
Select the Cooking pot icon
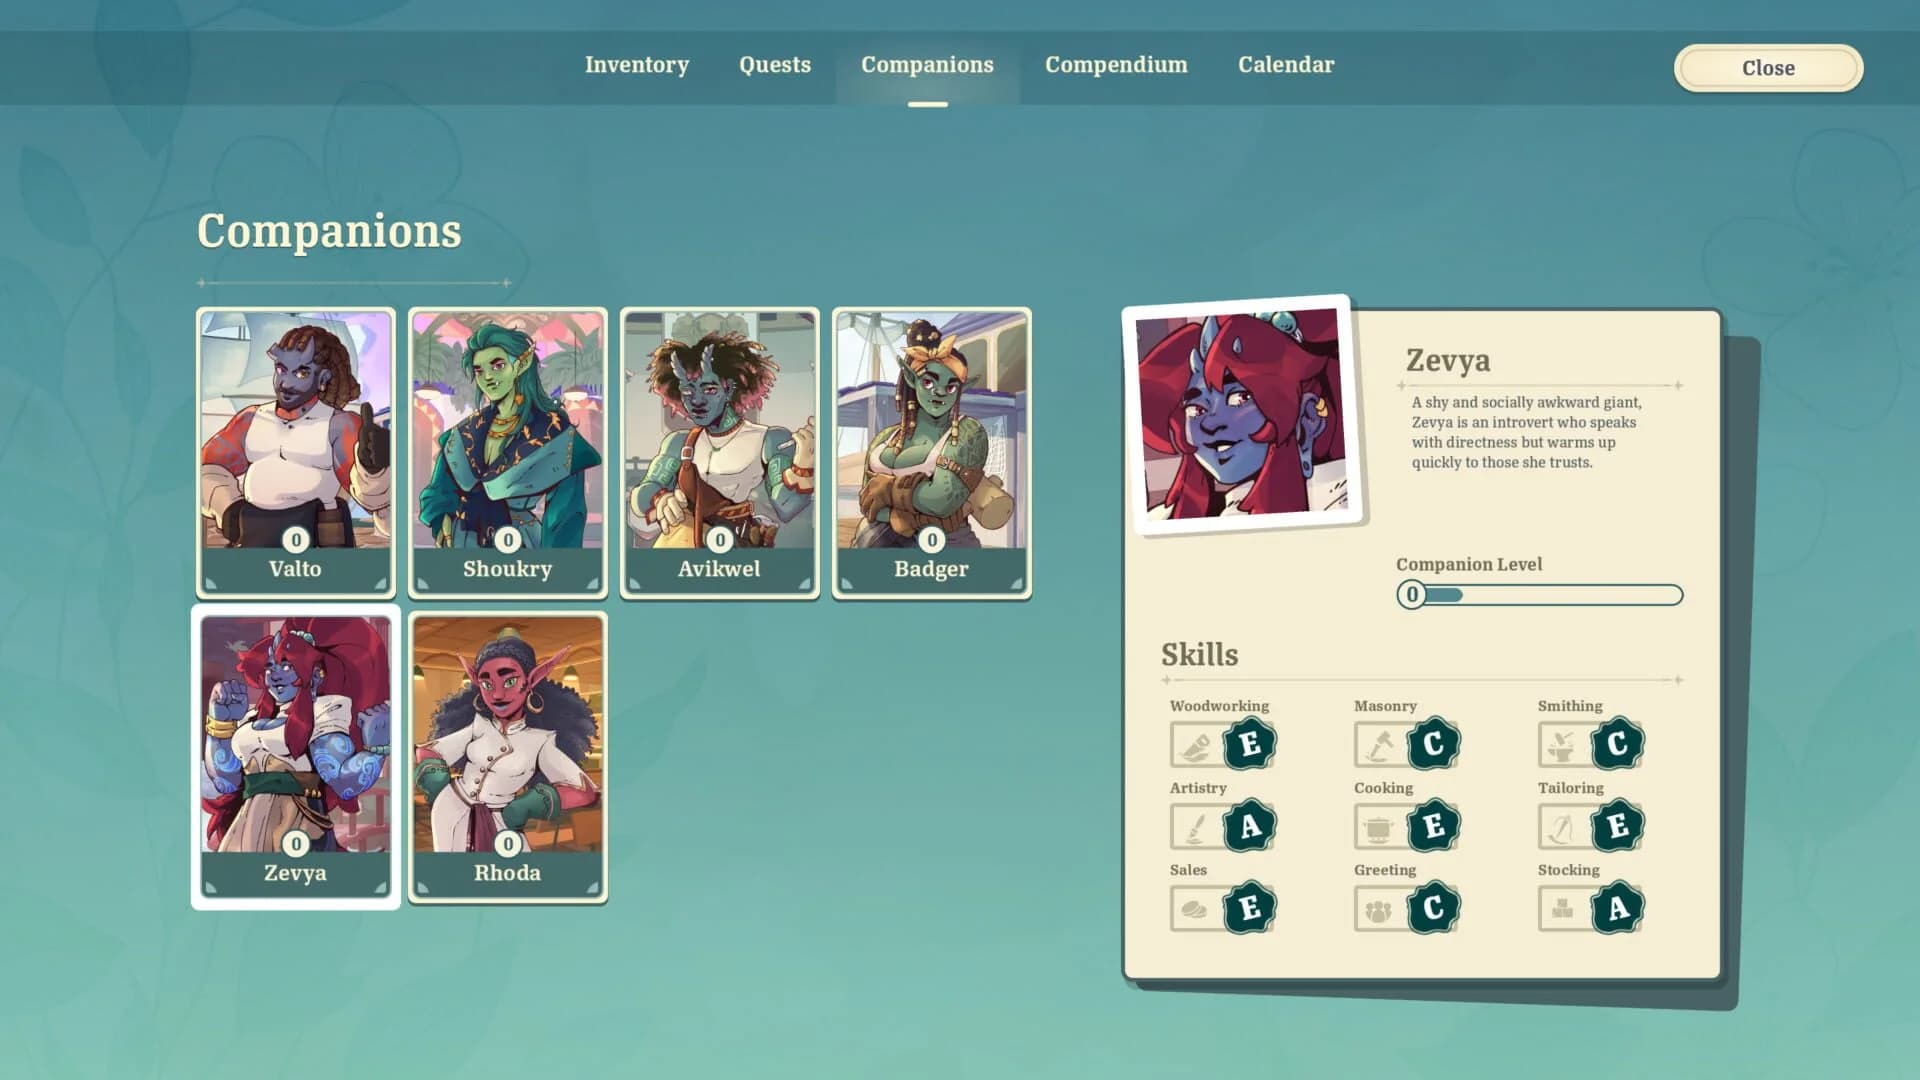click(1380, 826)
